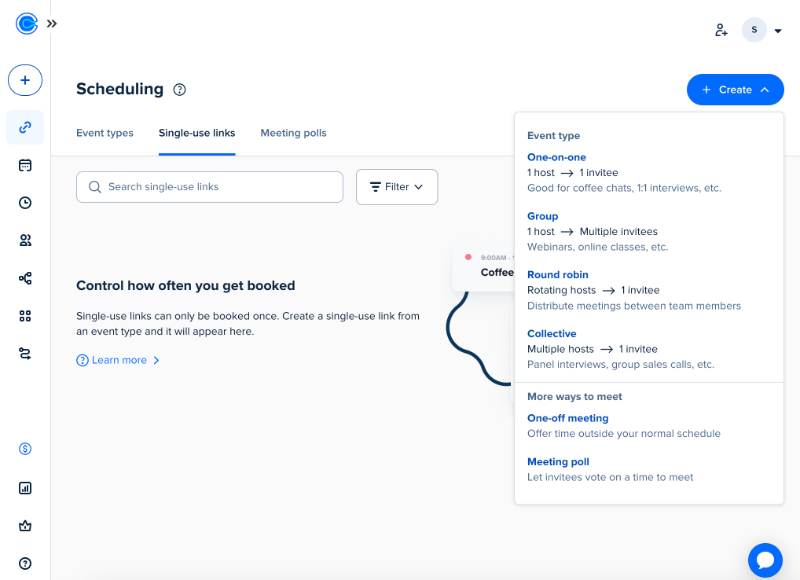The image size is (800, 580).
Task: Open Help via the question mark icon
Action: (25, 562)
